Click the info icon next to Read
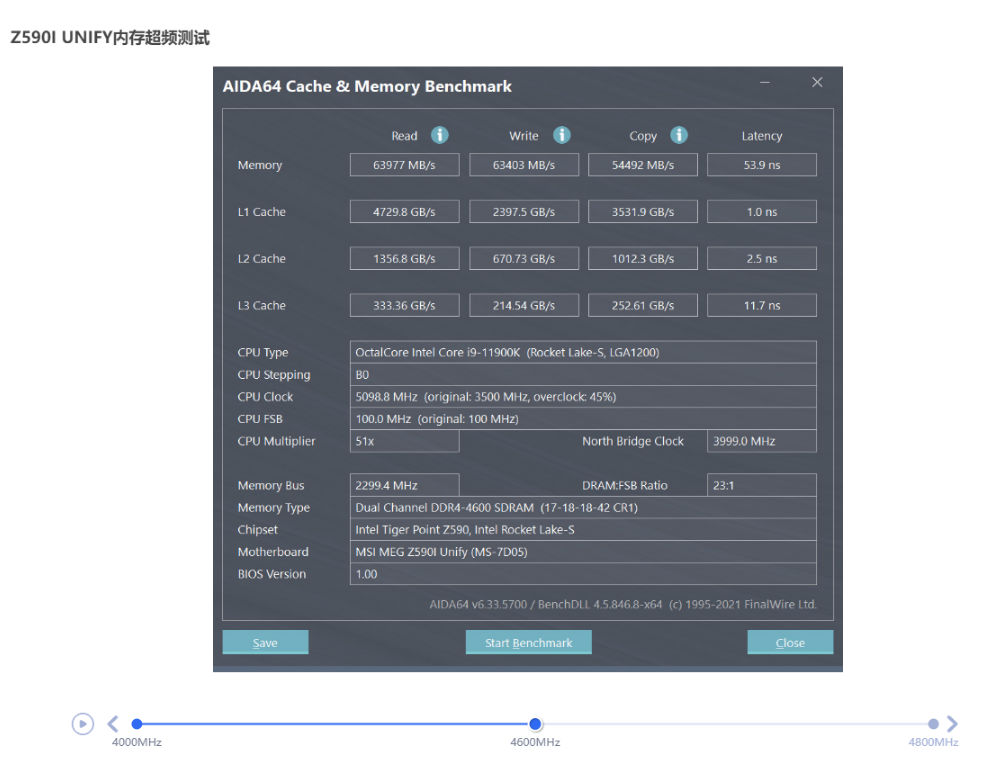Viewport: 986px width, 767px height. [440, 135]
